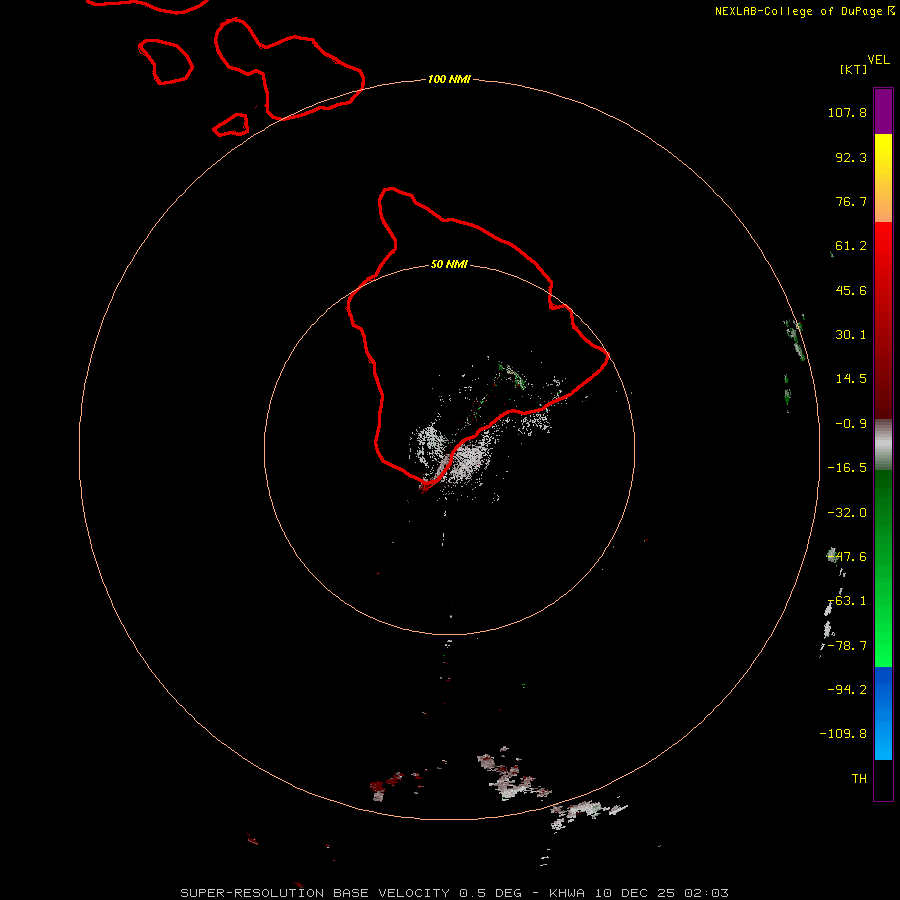Click the [KT] units label
Viewport: 900px width, 900px height.
coord(854,69)
